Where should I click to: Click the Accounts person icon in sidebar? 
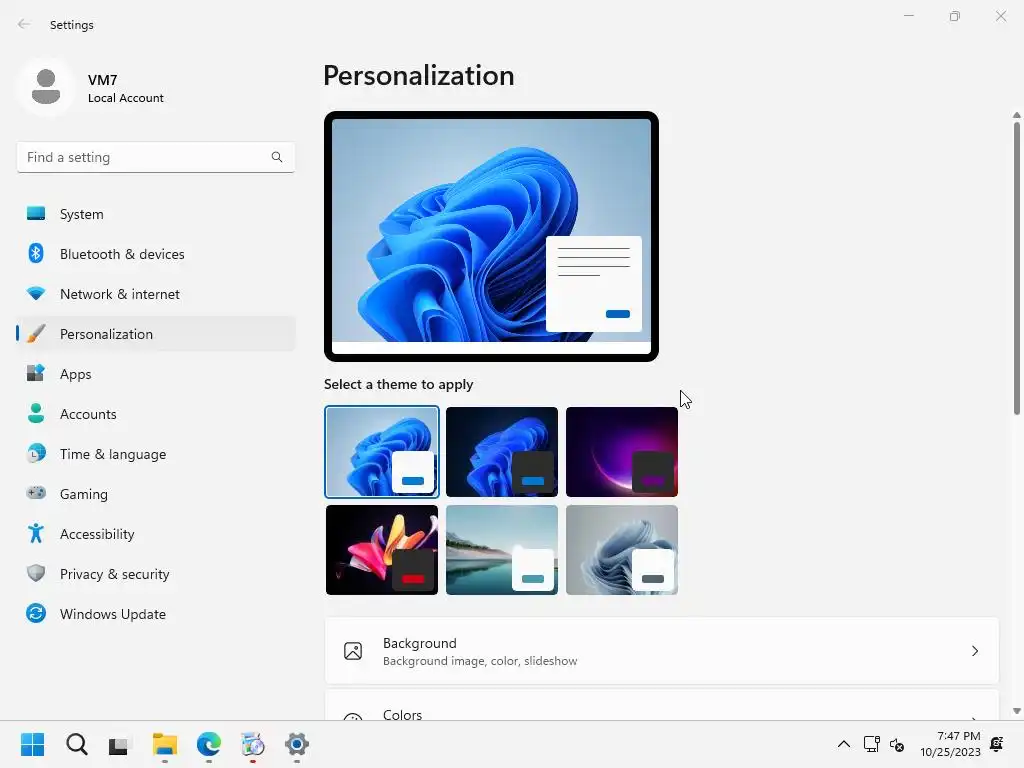tap(36, 413)
